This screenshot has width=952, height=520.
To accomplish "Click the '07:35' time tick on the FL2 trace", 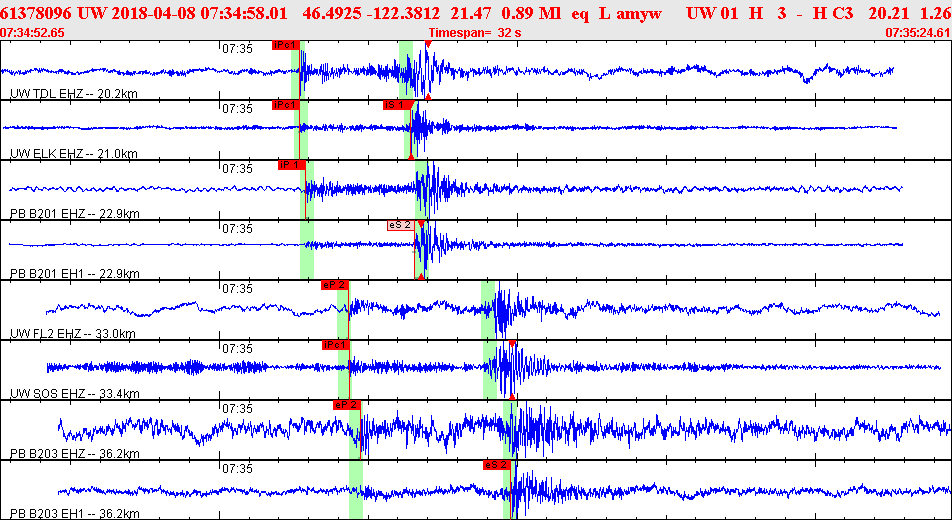I will pyautogui.click(x=237, y=289).
